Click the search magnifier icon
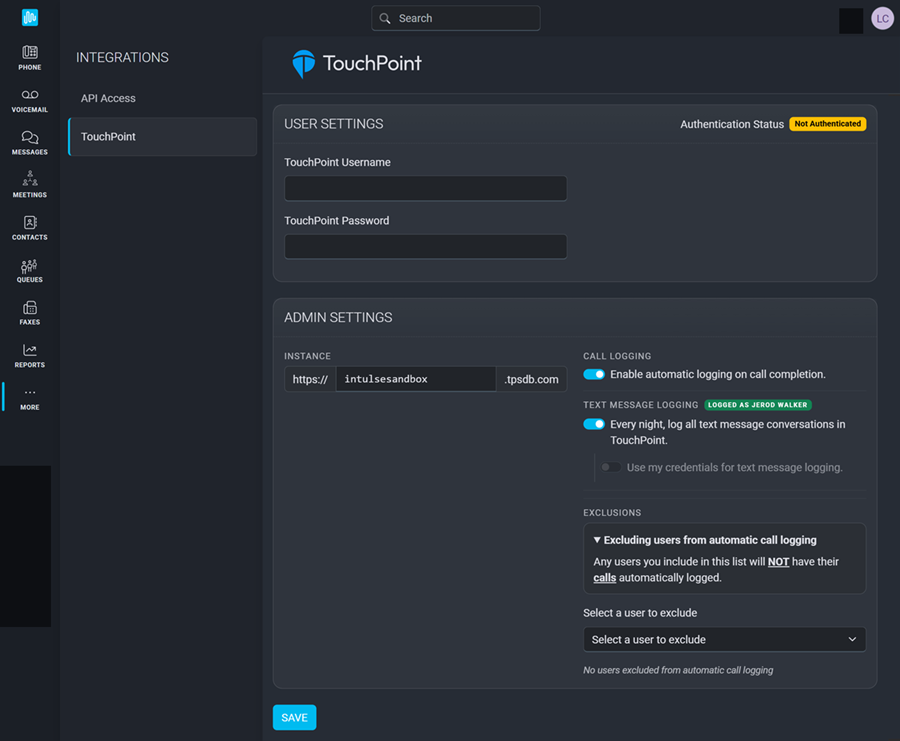This screenshot has width=900, height=741. tap(385, 18)
